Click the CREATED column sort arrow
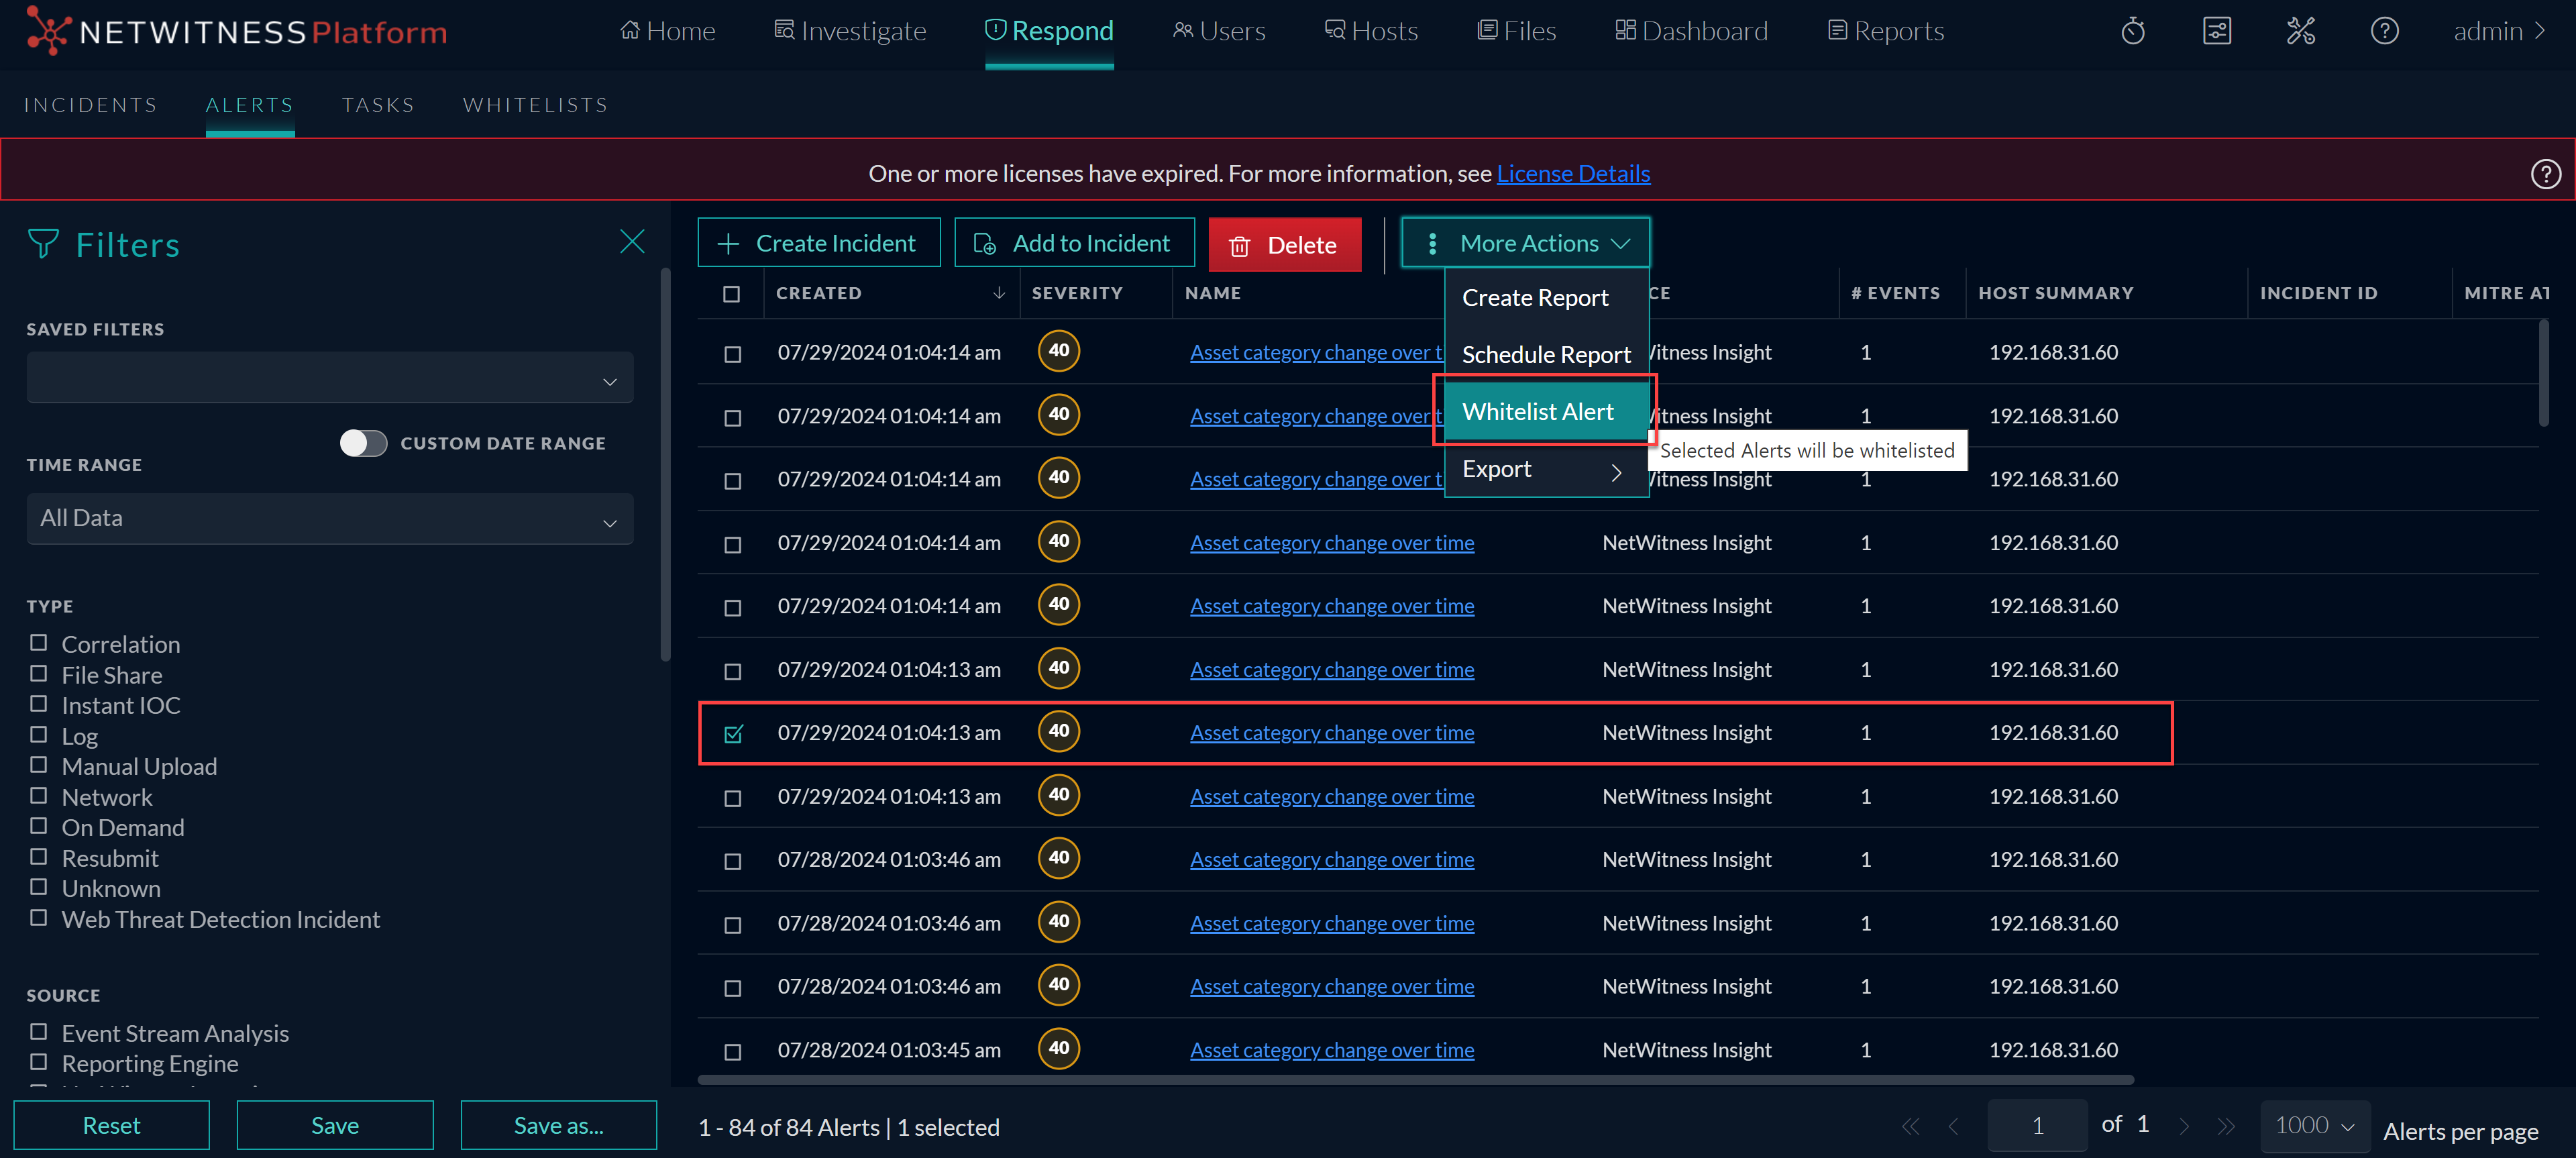Screen dimensions: 2576x1158 tap(998, 293)
